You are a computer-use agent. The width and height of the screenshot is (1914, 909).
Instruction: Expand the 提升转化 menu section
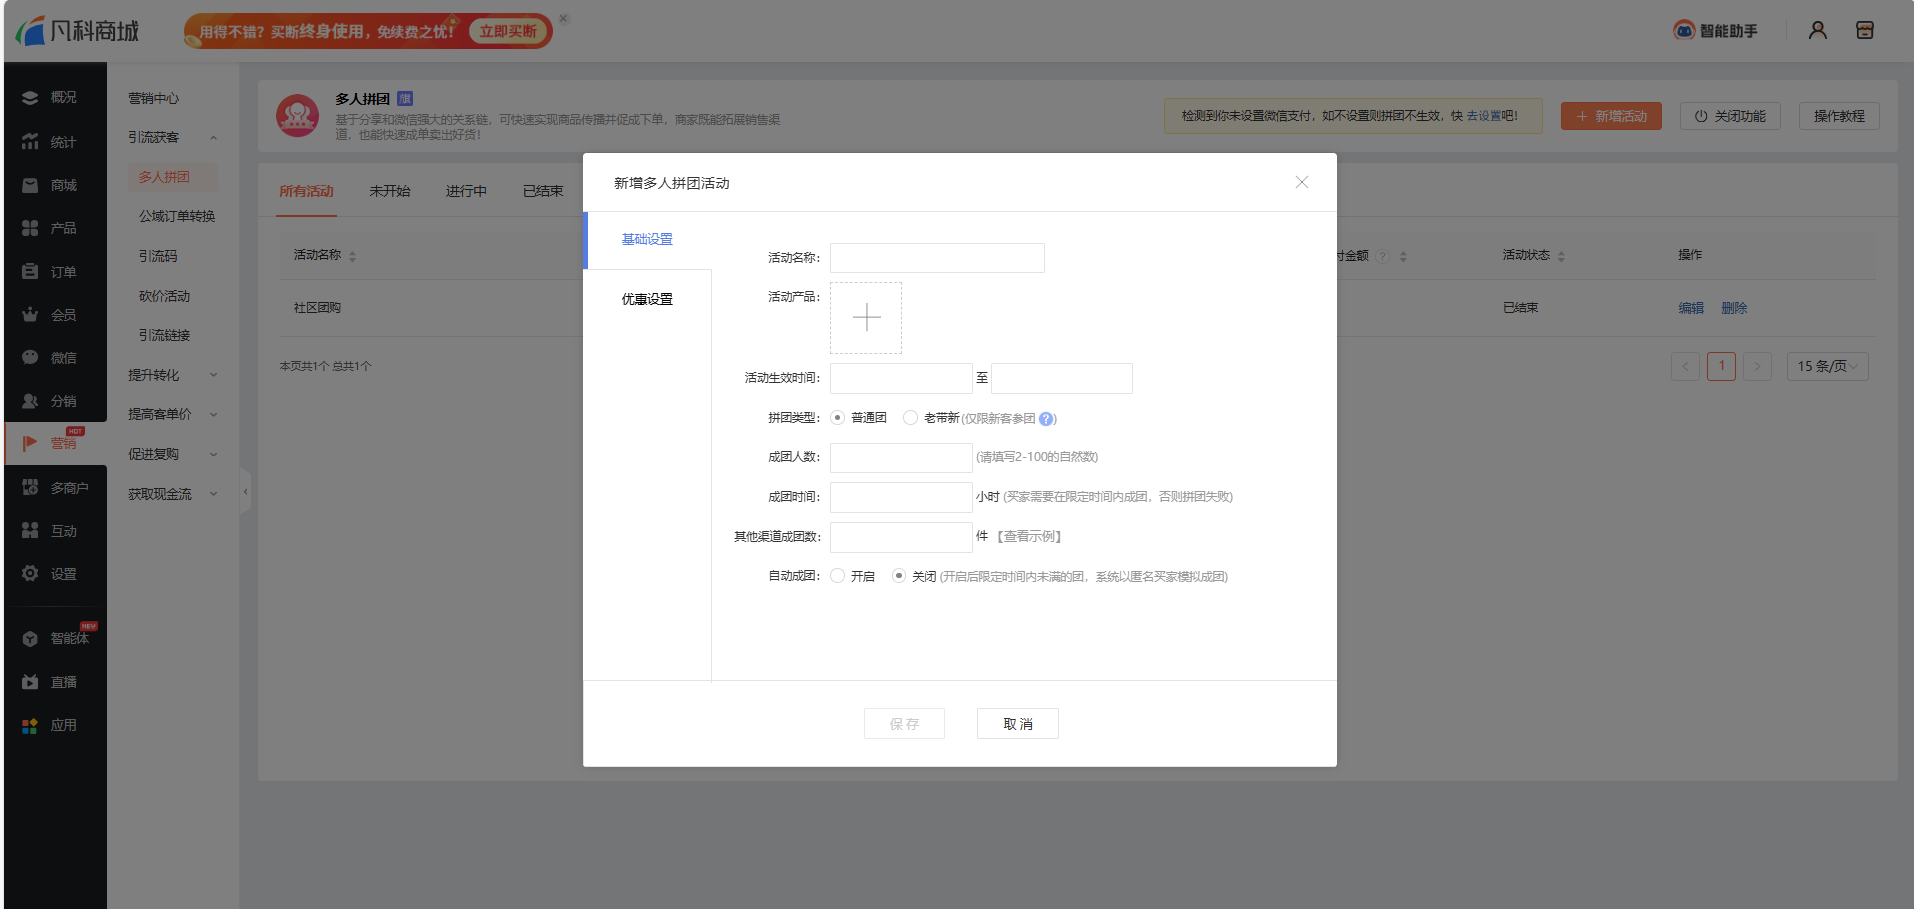coord(172,375)
